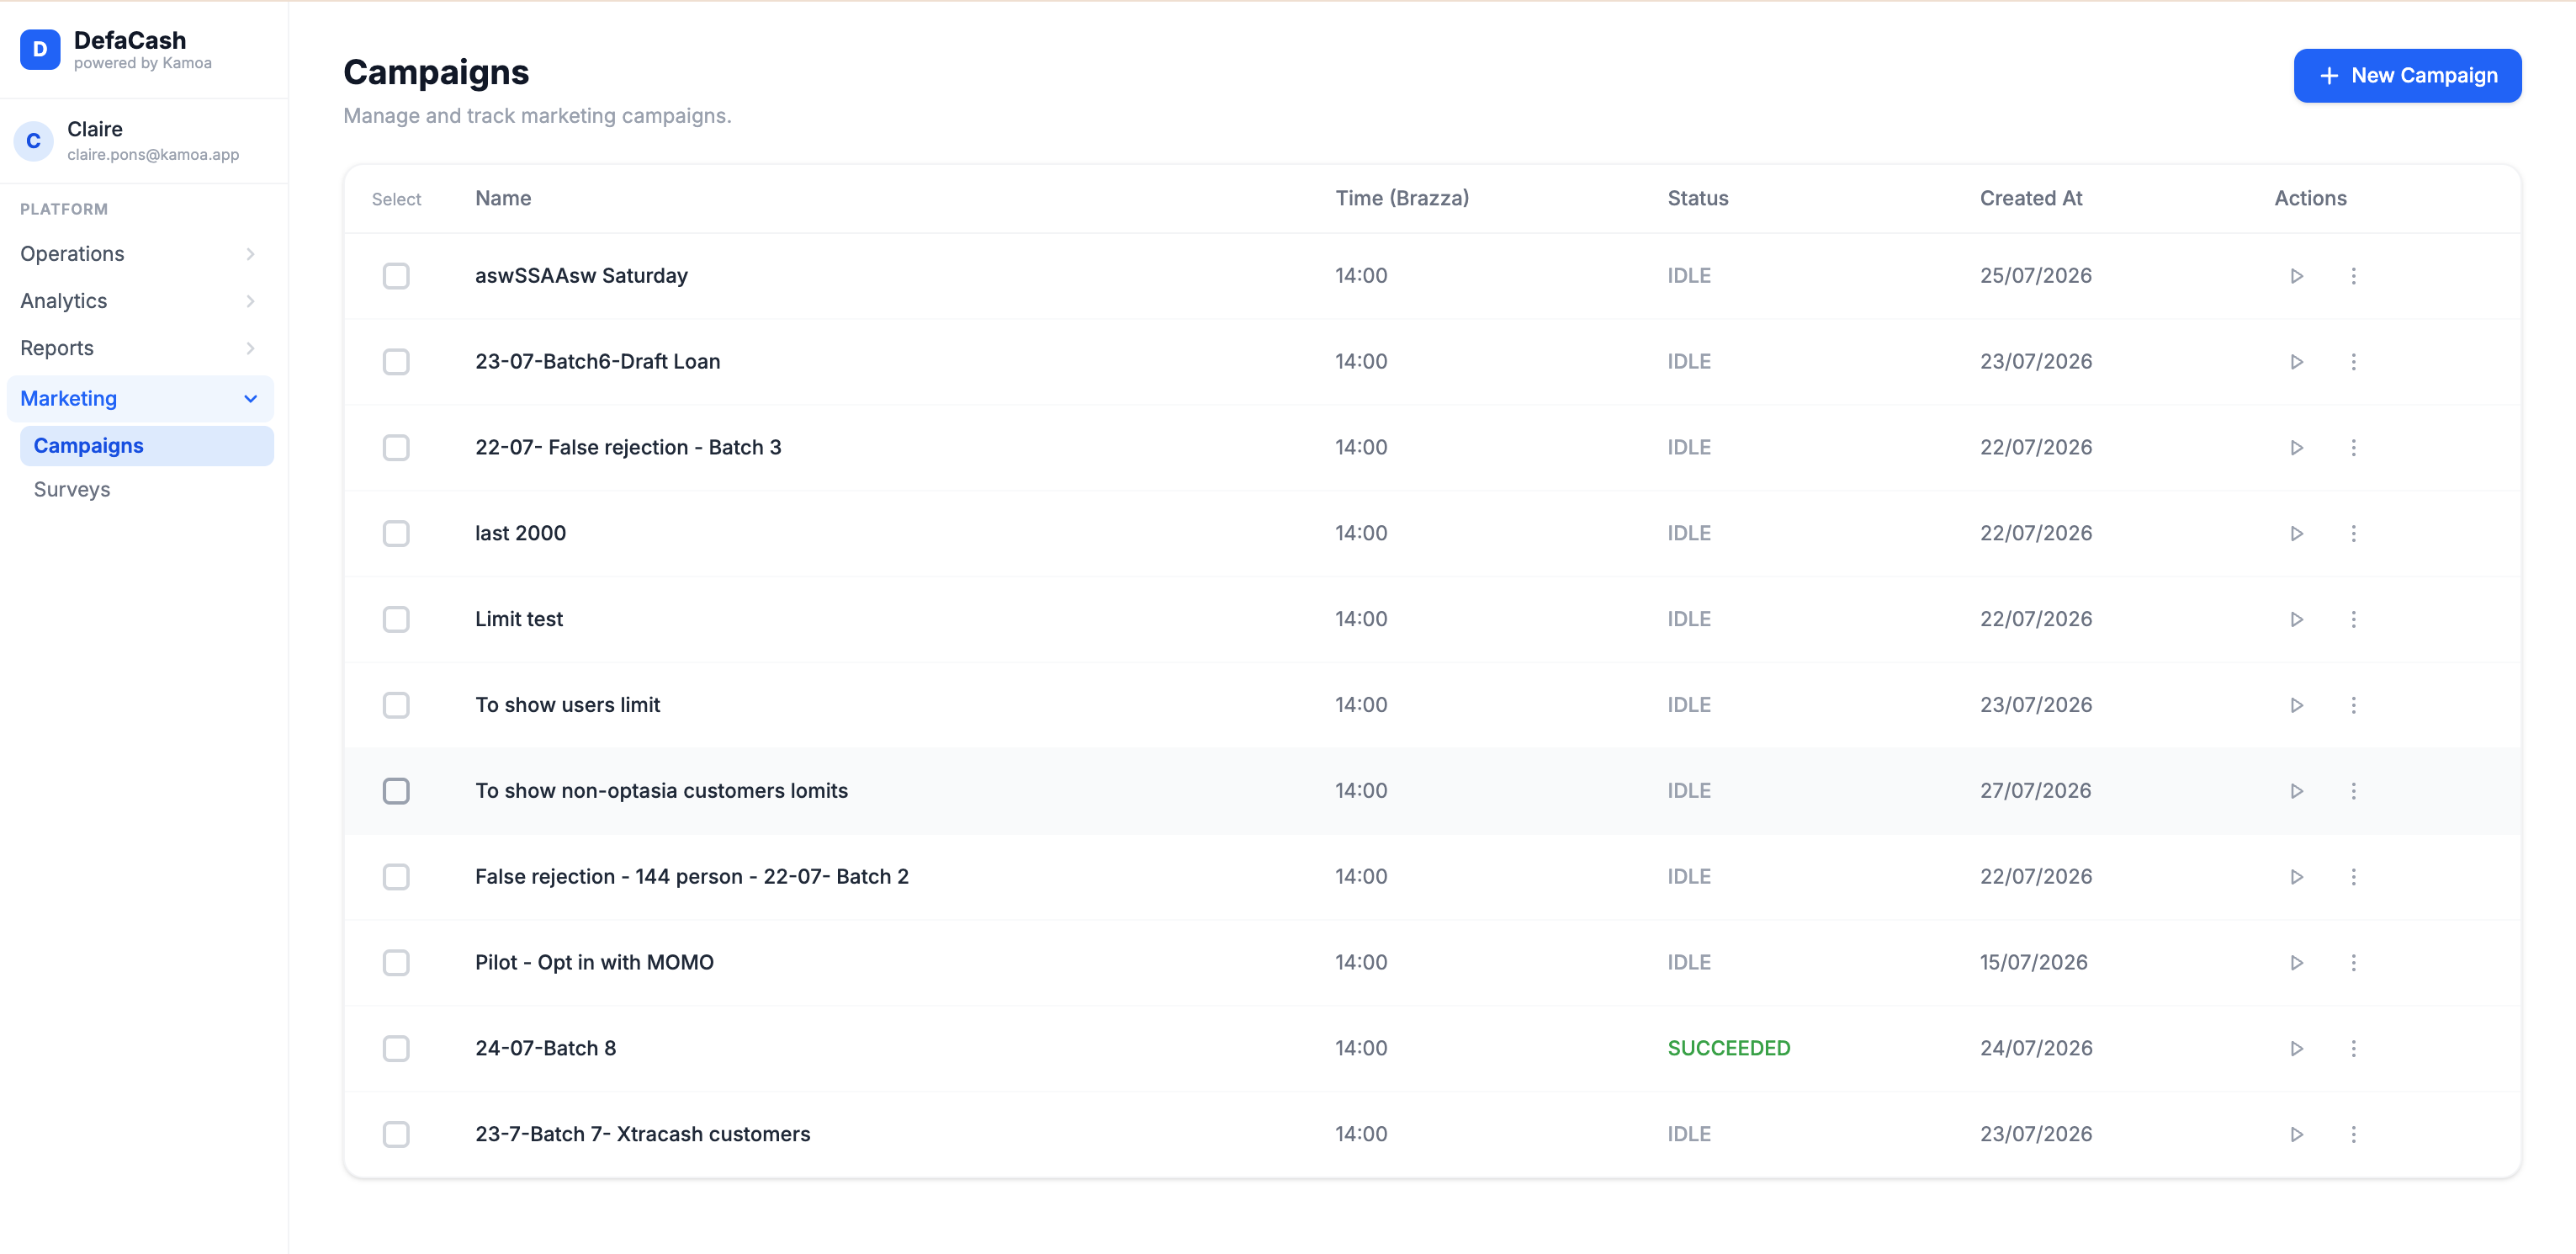Check the 24-07-Batch 8 checkbox
2576x1254 pixels.
(x=396, y=1049)
